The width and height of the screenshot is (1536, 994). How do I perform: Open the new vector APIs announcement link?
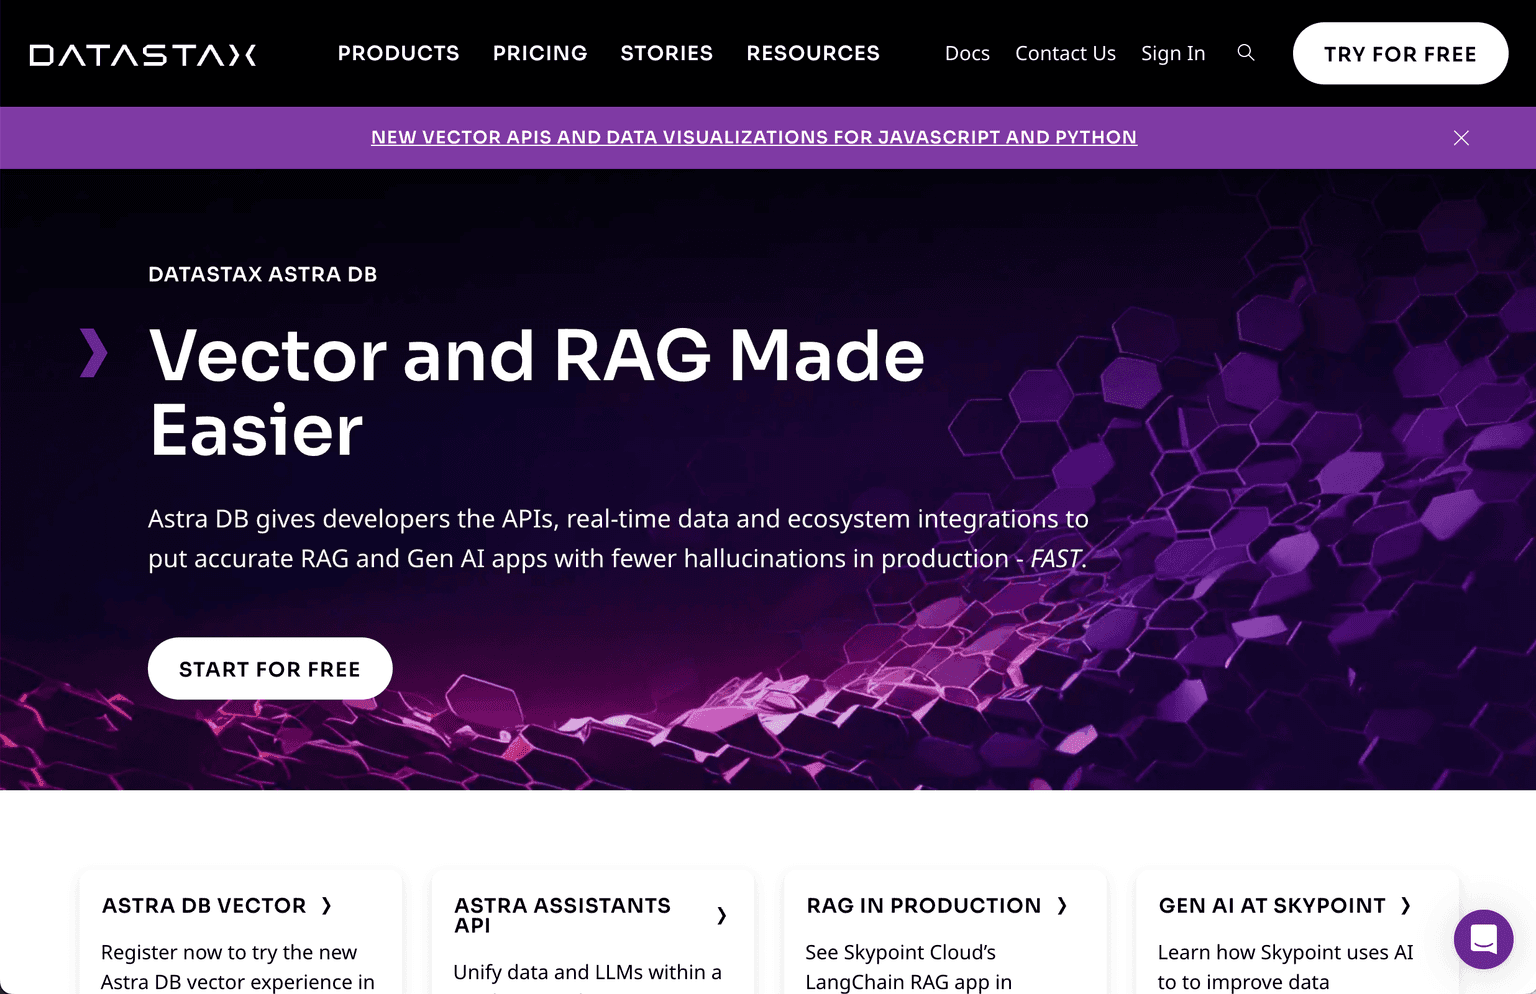[754, 137]
